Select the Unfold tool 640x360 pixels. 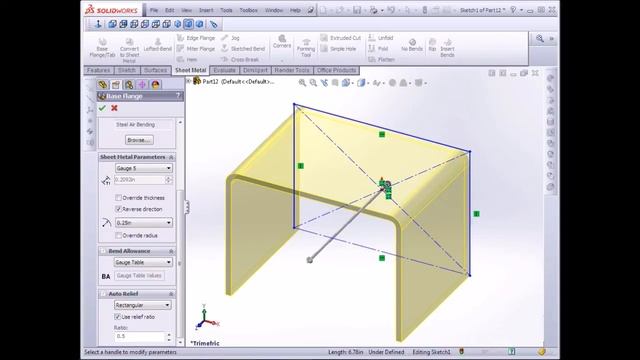click(x=381, y=38)
